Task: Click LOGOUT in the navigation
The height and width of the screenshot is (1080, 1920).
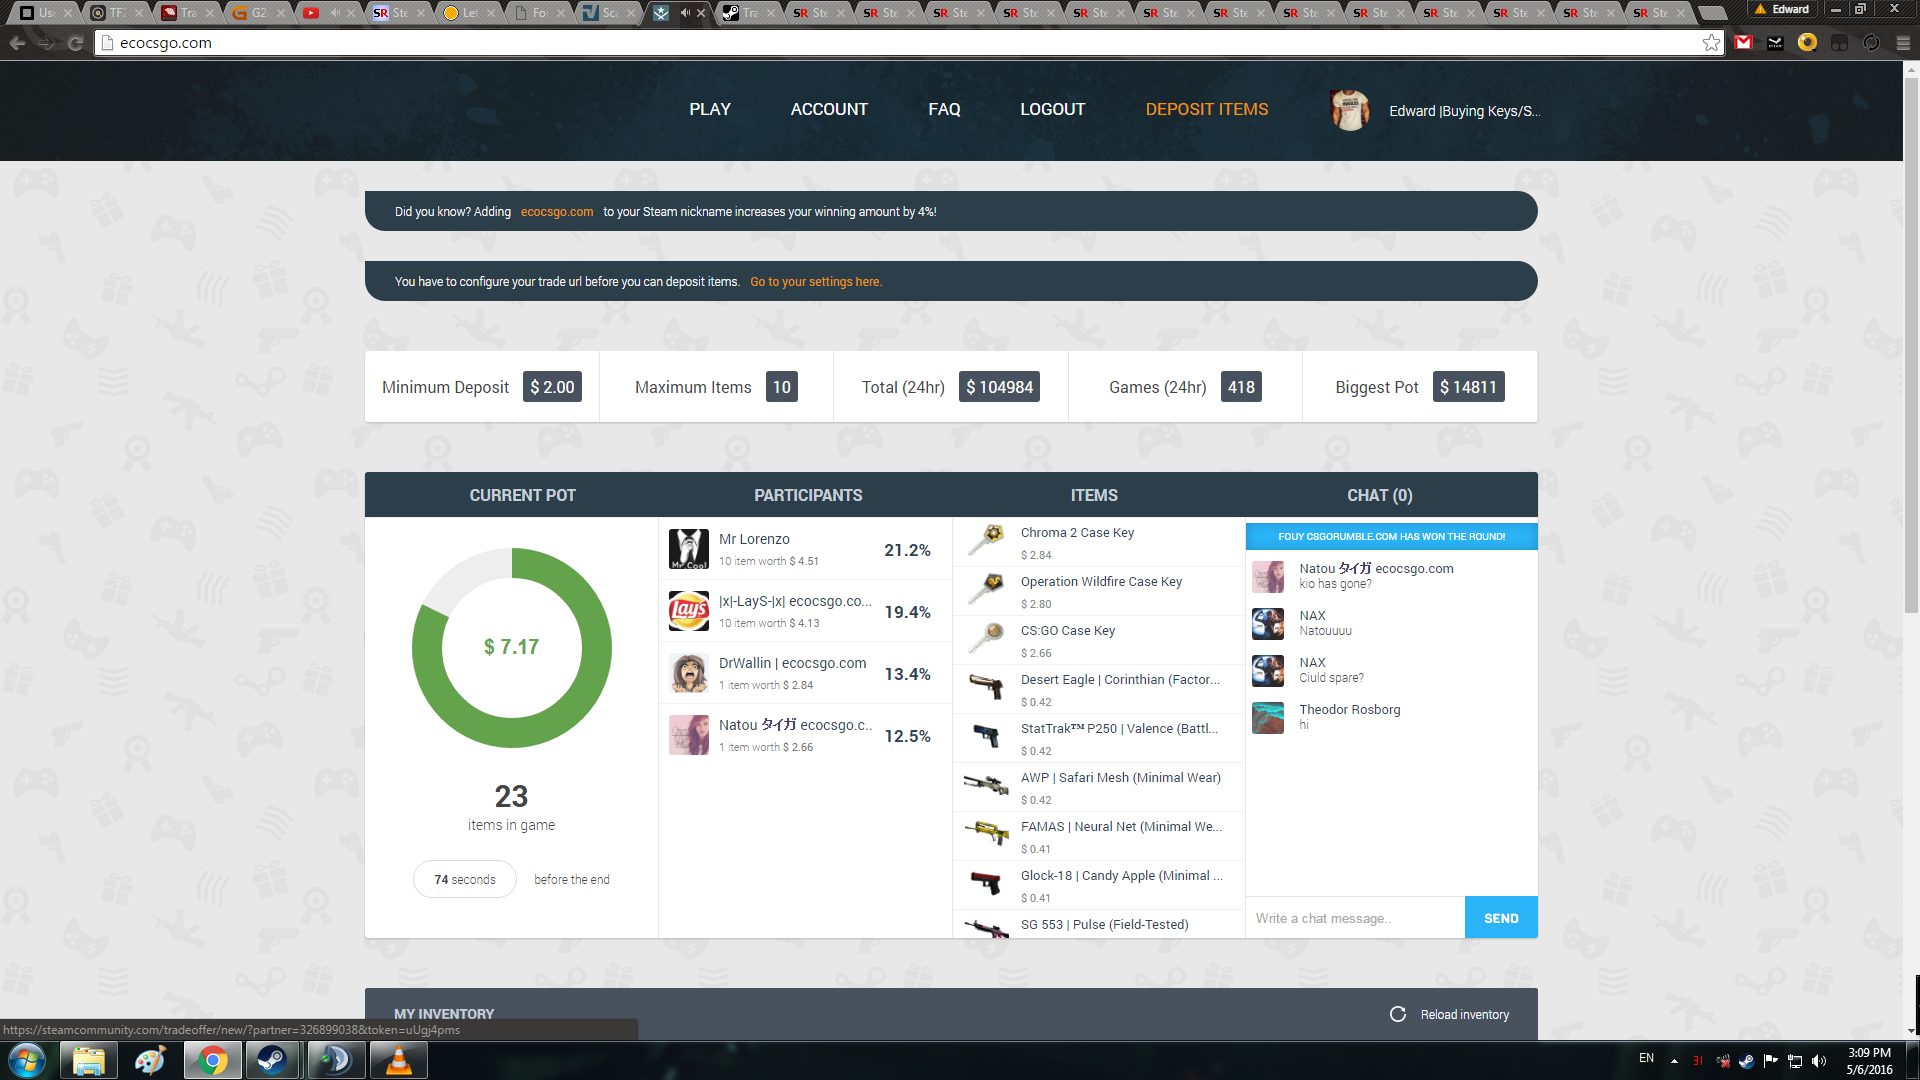Action: tap(1052, 110)
